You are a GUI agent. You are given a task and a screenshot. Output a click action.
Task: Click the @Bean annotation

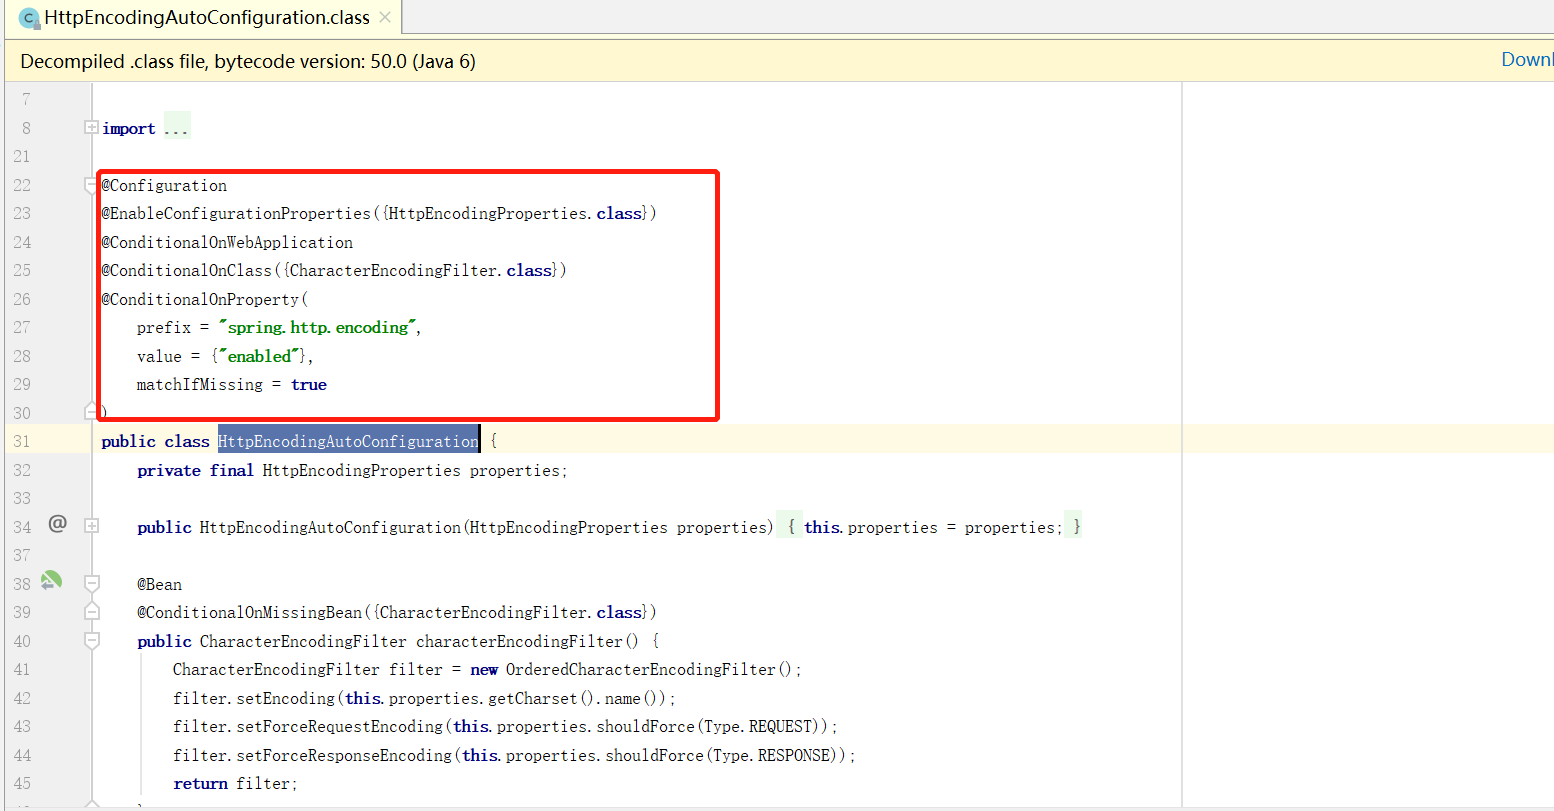click(160, 584)
